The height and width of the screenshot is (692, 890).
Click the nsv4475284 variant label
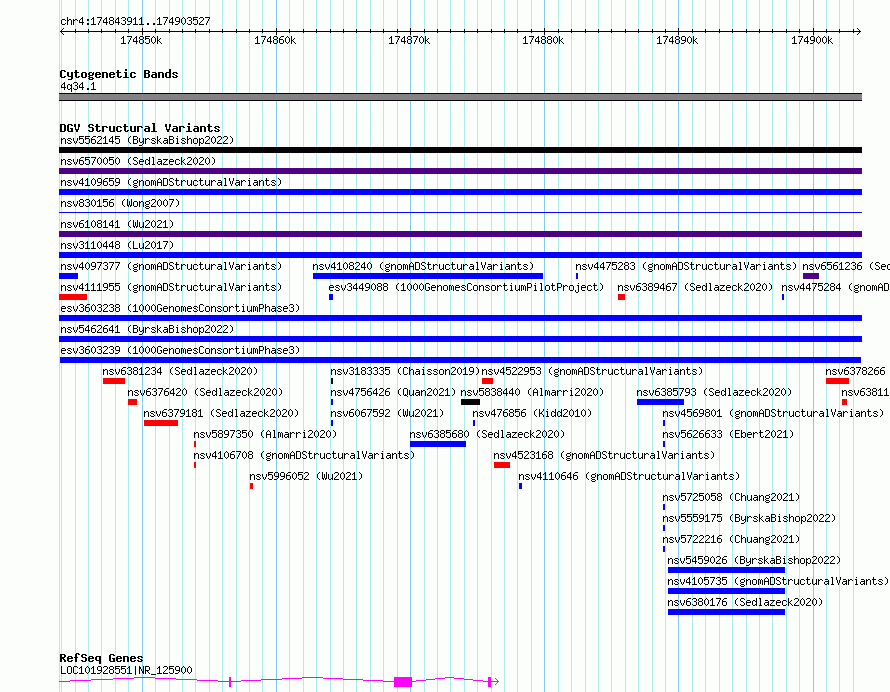tap(835, 287)
